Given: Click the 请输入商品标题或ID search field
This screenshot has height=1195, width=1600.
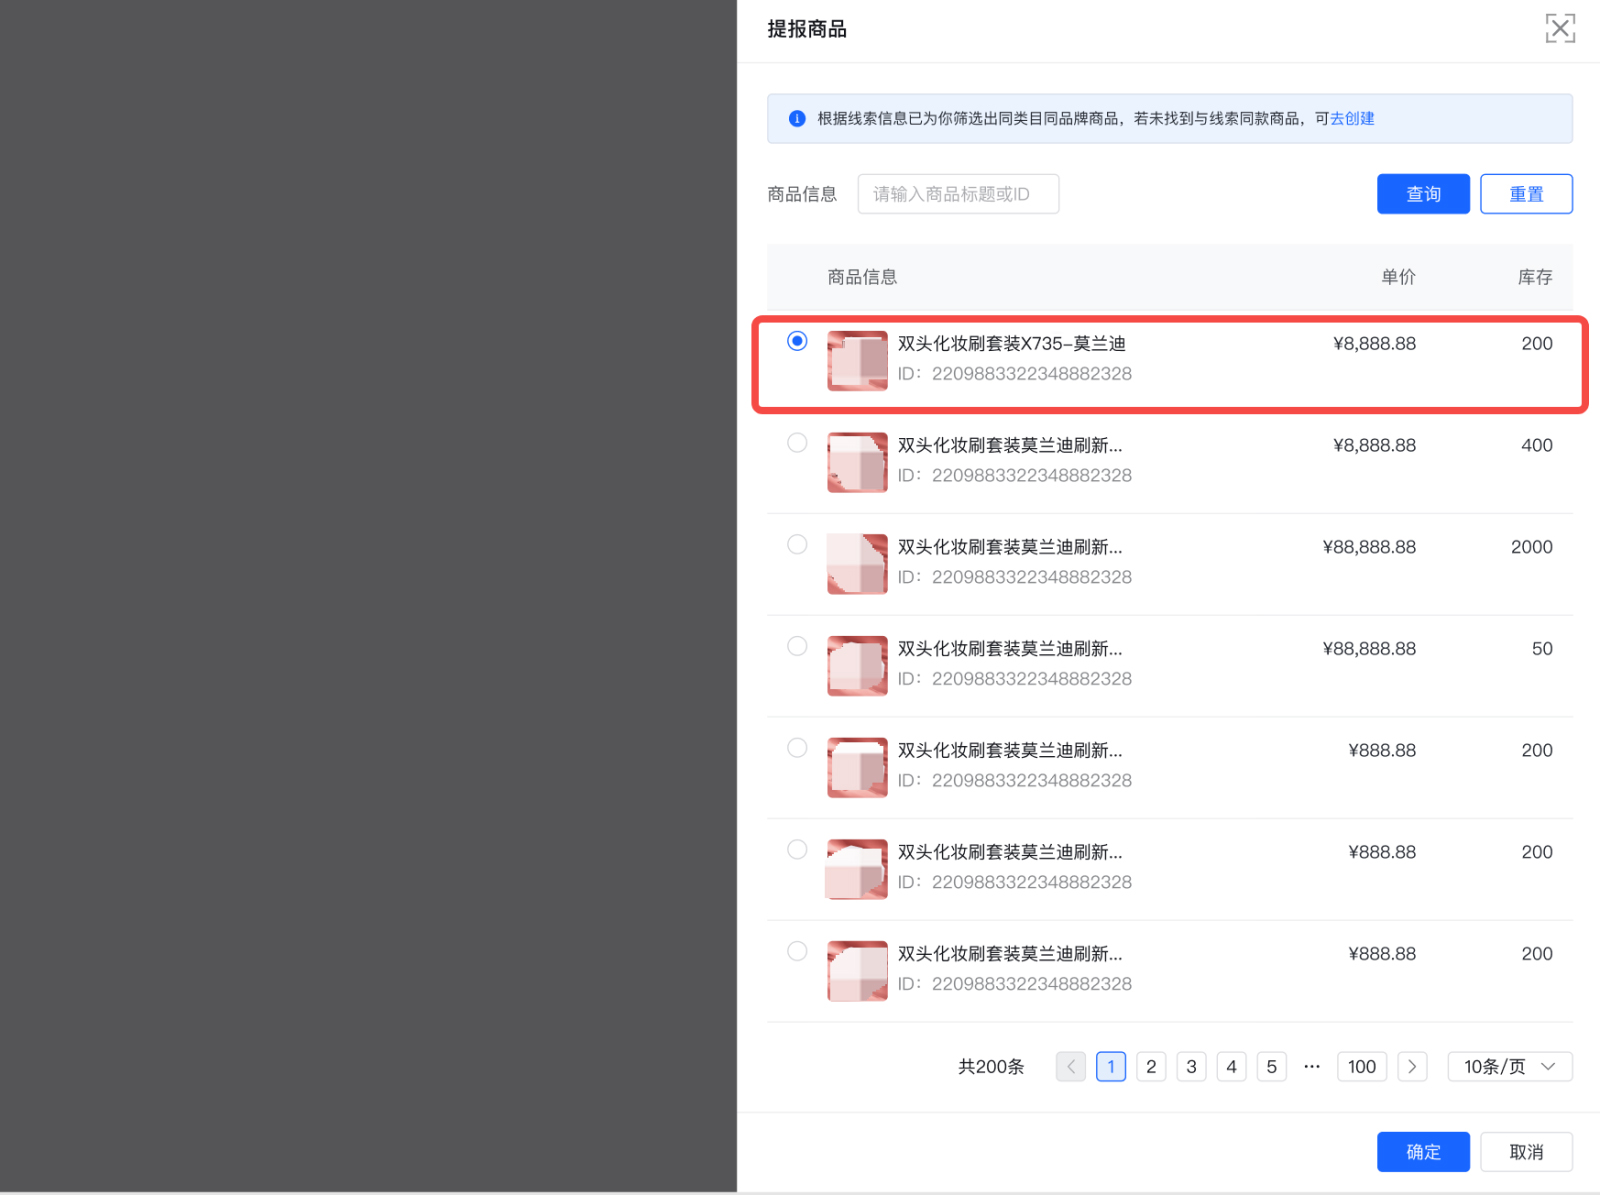Looking at the screenshot, I should pos(957,193).
